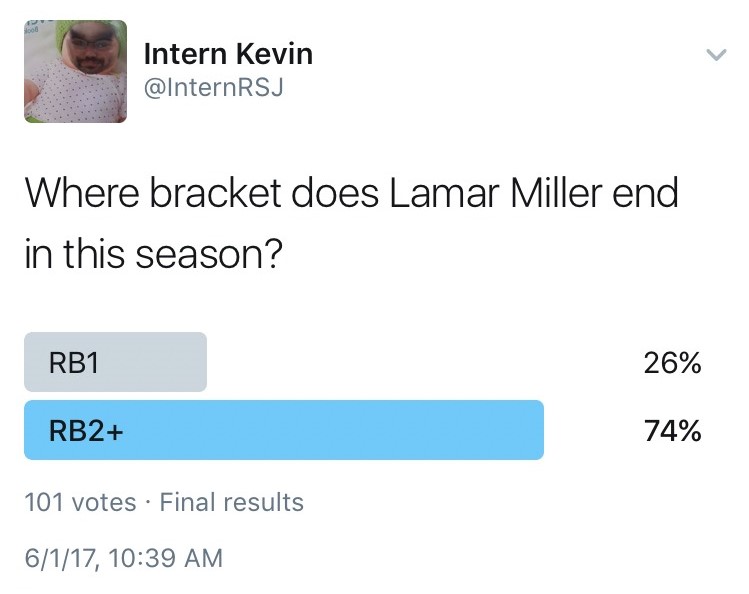Click the words Lamar Miller in tweet
Image resolution: width=749 pixels, height=594 pixels.
tap(496, 193)
